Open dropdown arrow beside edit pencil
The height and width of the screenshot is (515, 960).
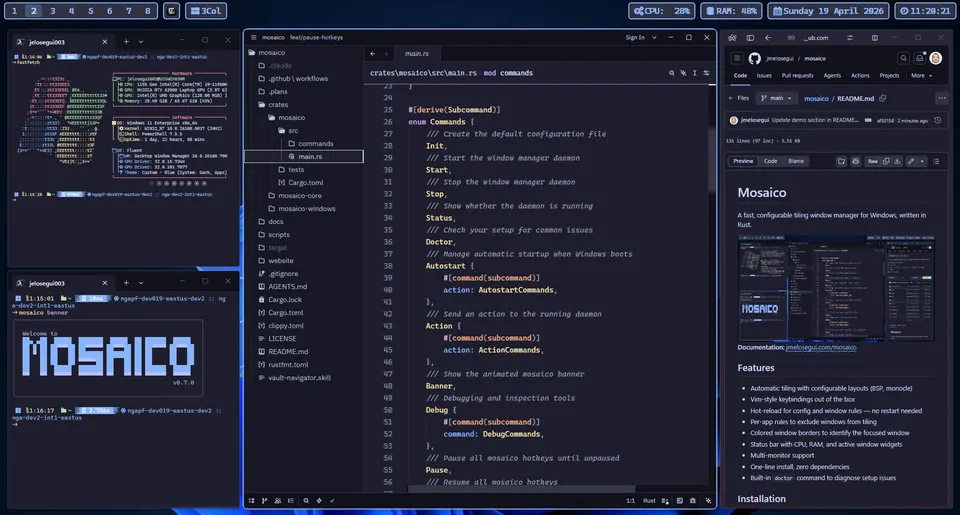(x=922, y=161)
